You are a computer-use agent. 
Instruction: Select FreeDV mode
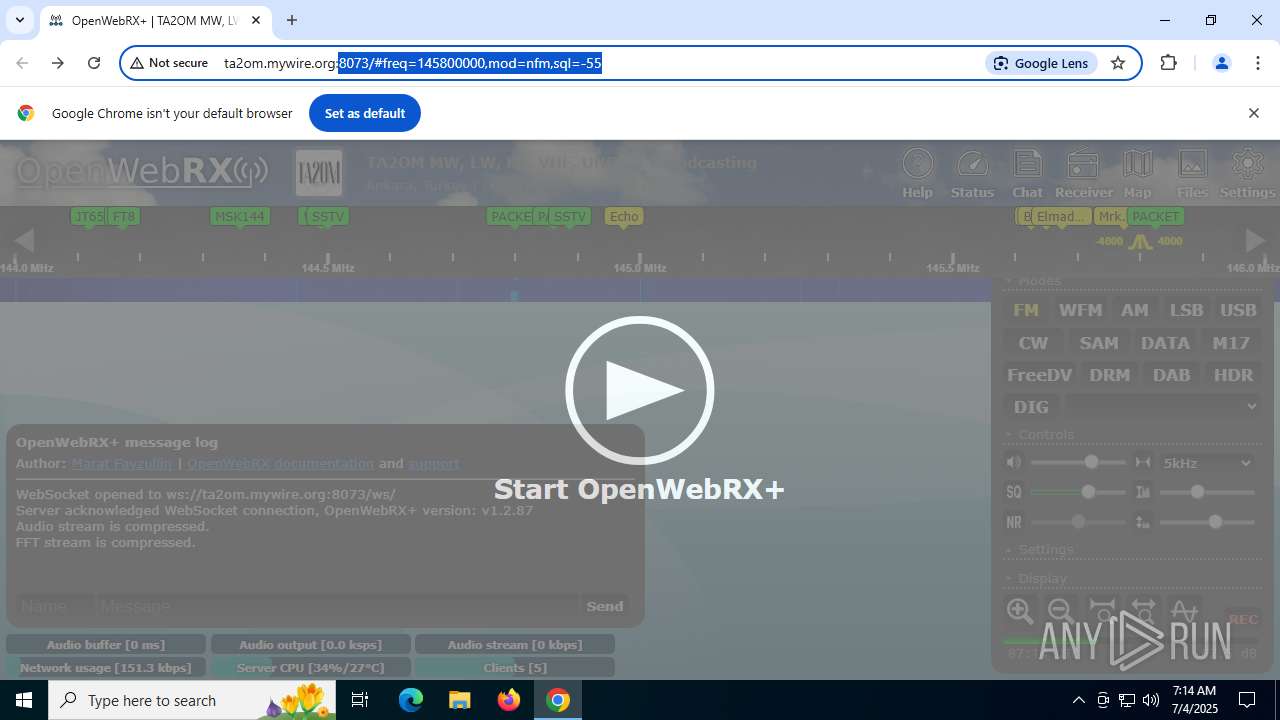[1039, 375]
